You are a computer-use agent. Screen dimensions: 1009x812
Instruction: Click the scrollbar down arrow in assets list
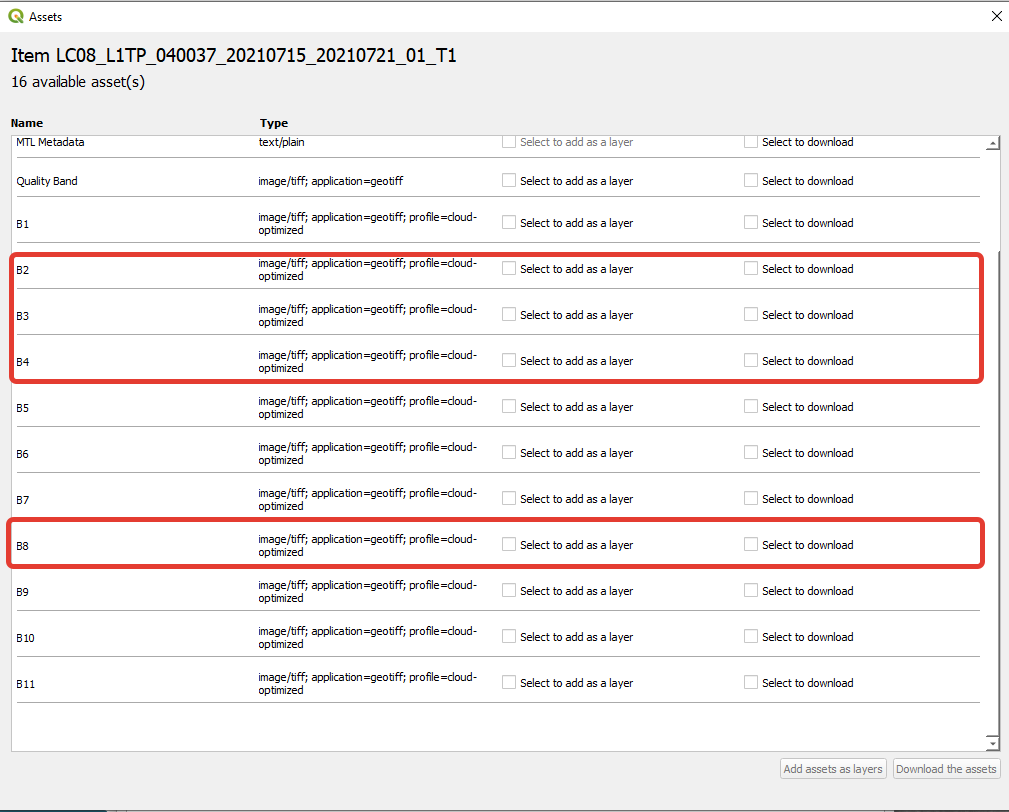[x=993, y=743]
